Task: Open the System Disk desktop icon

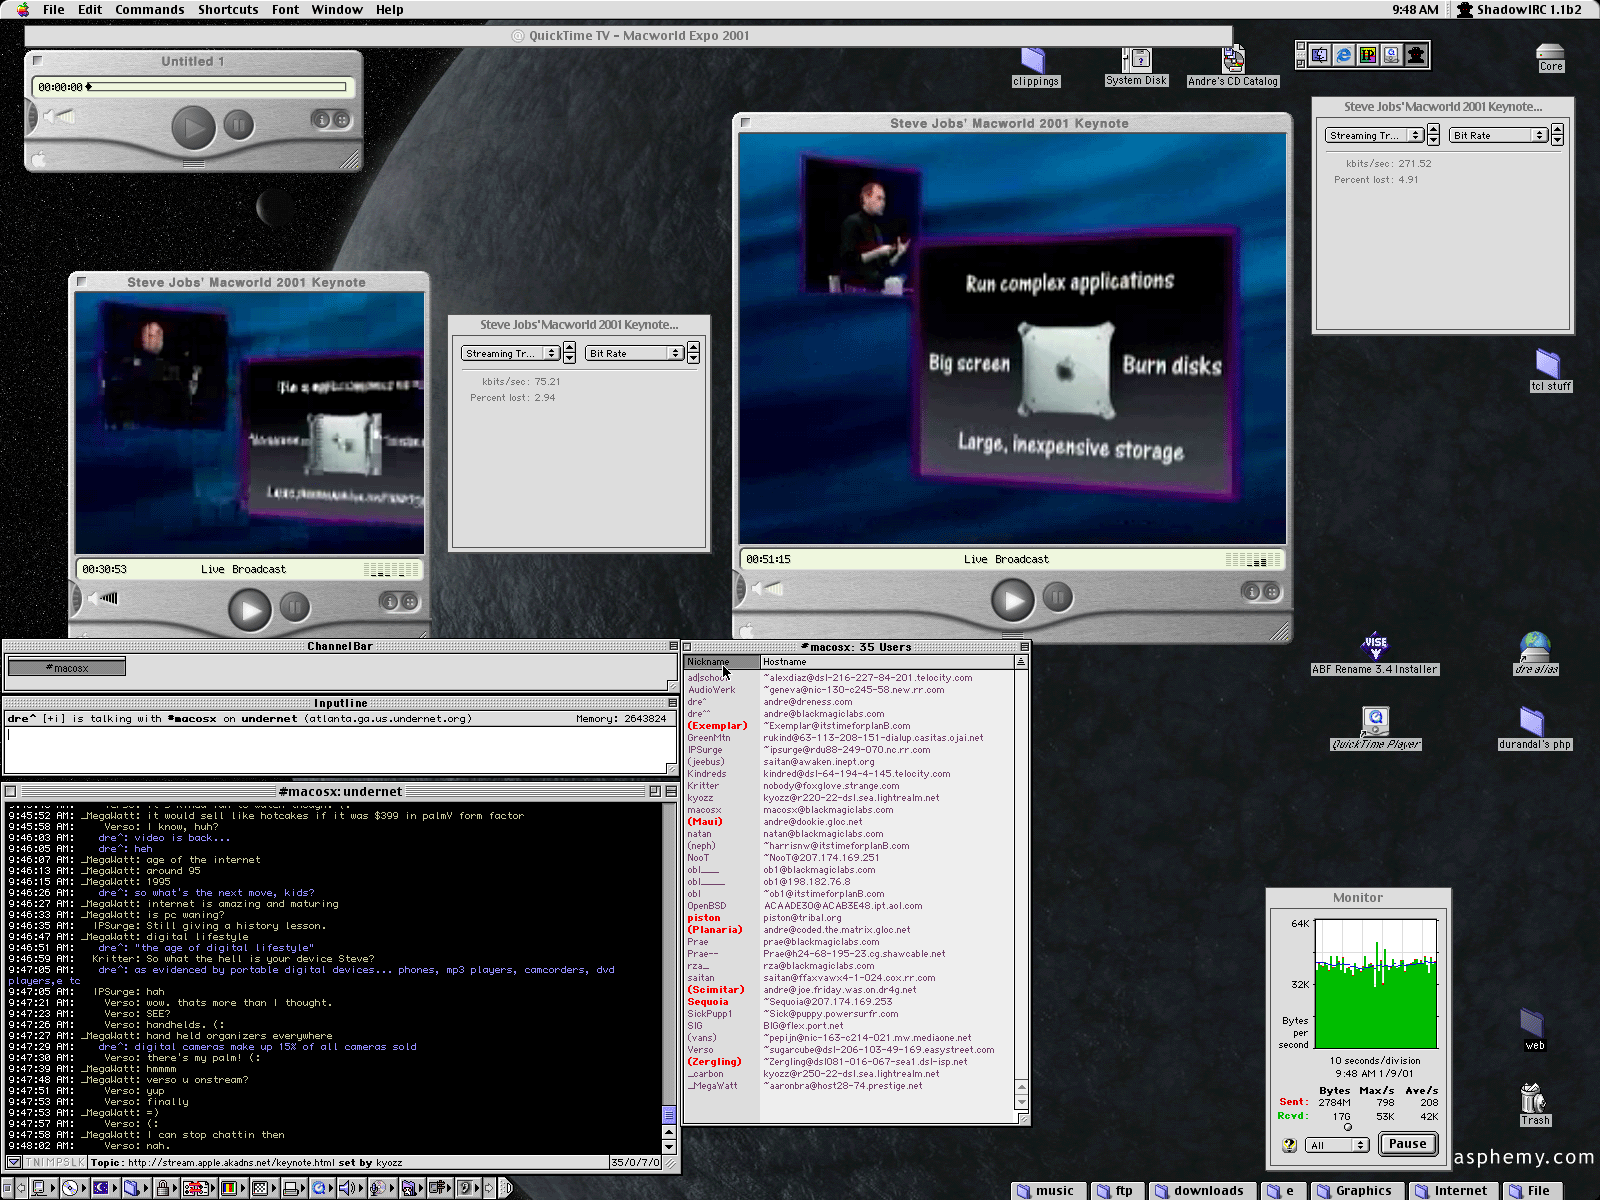Action: (x=1137, y=62)
